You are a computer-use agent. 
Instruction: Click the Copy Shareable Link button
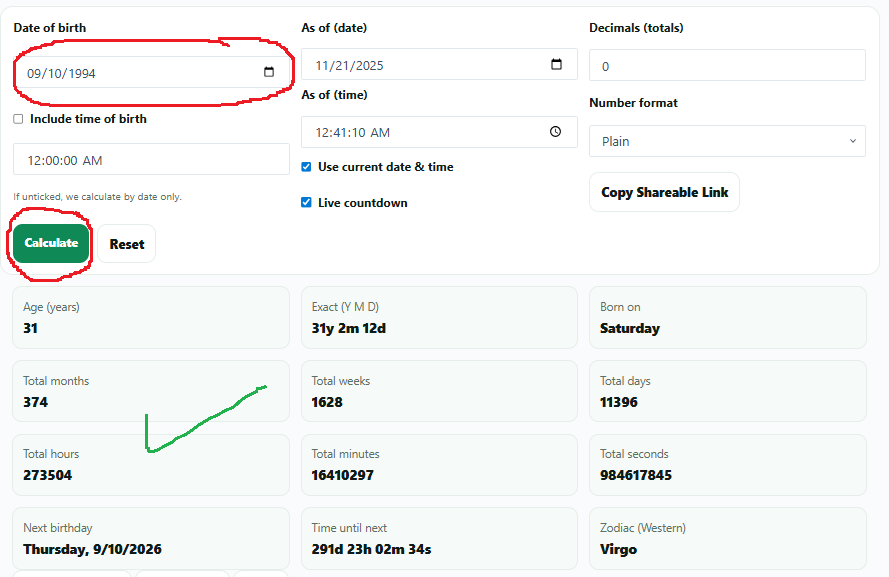664,192
